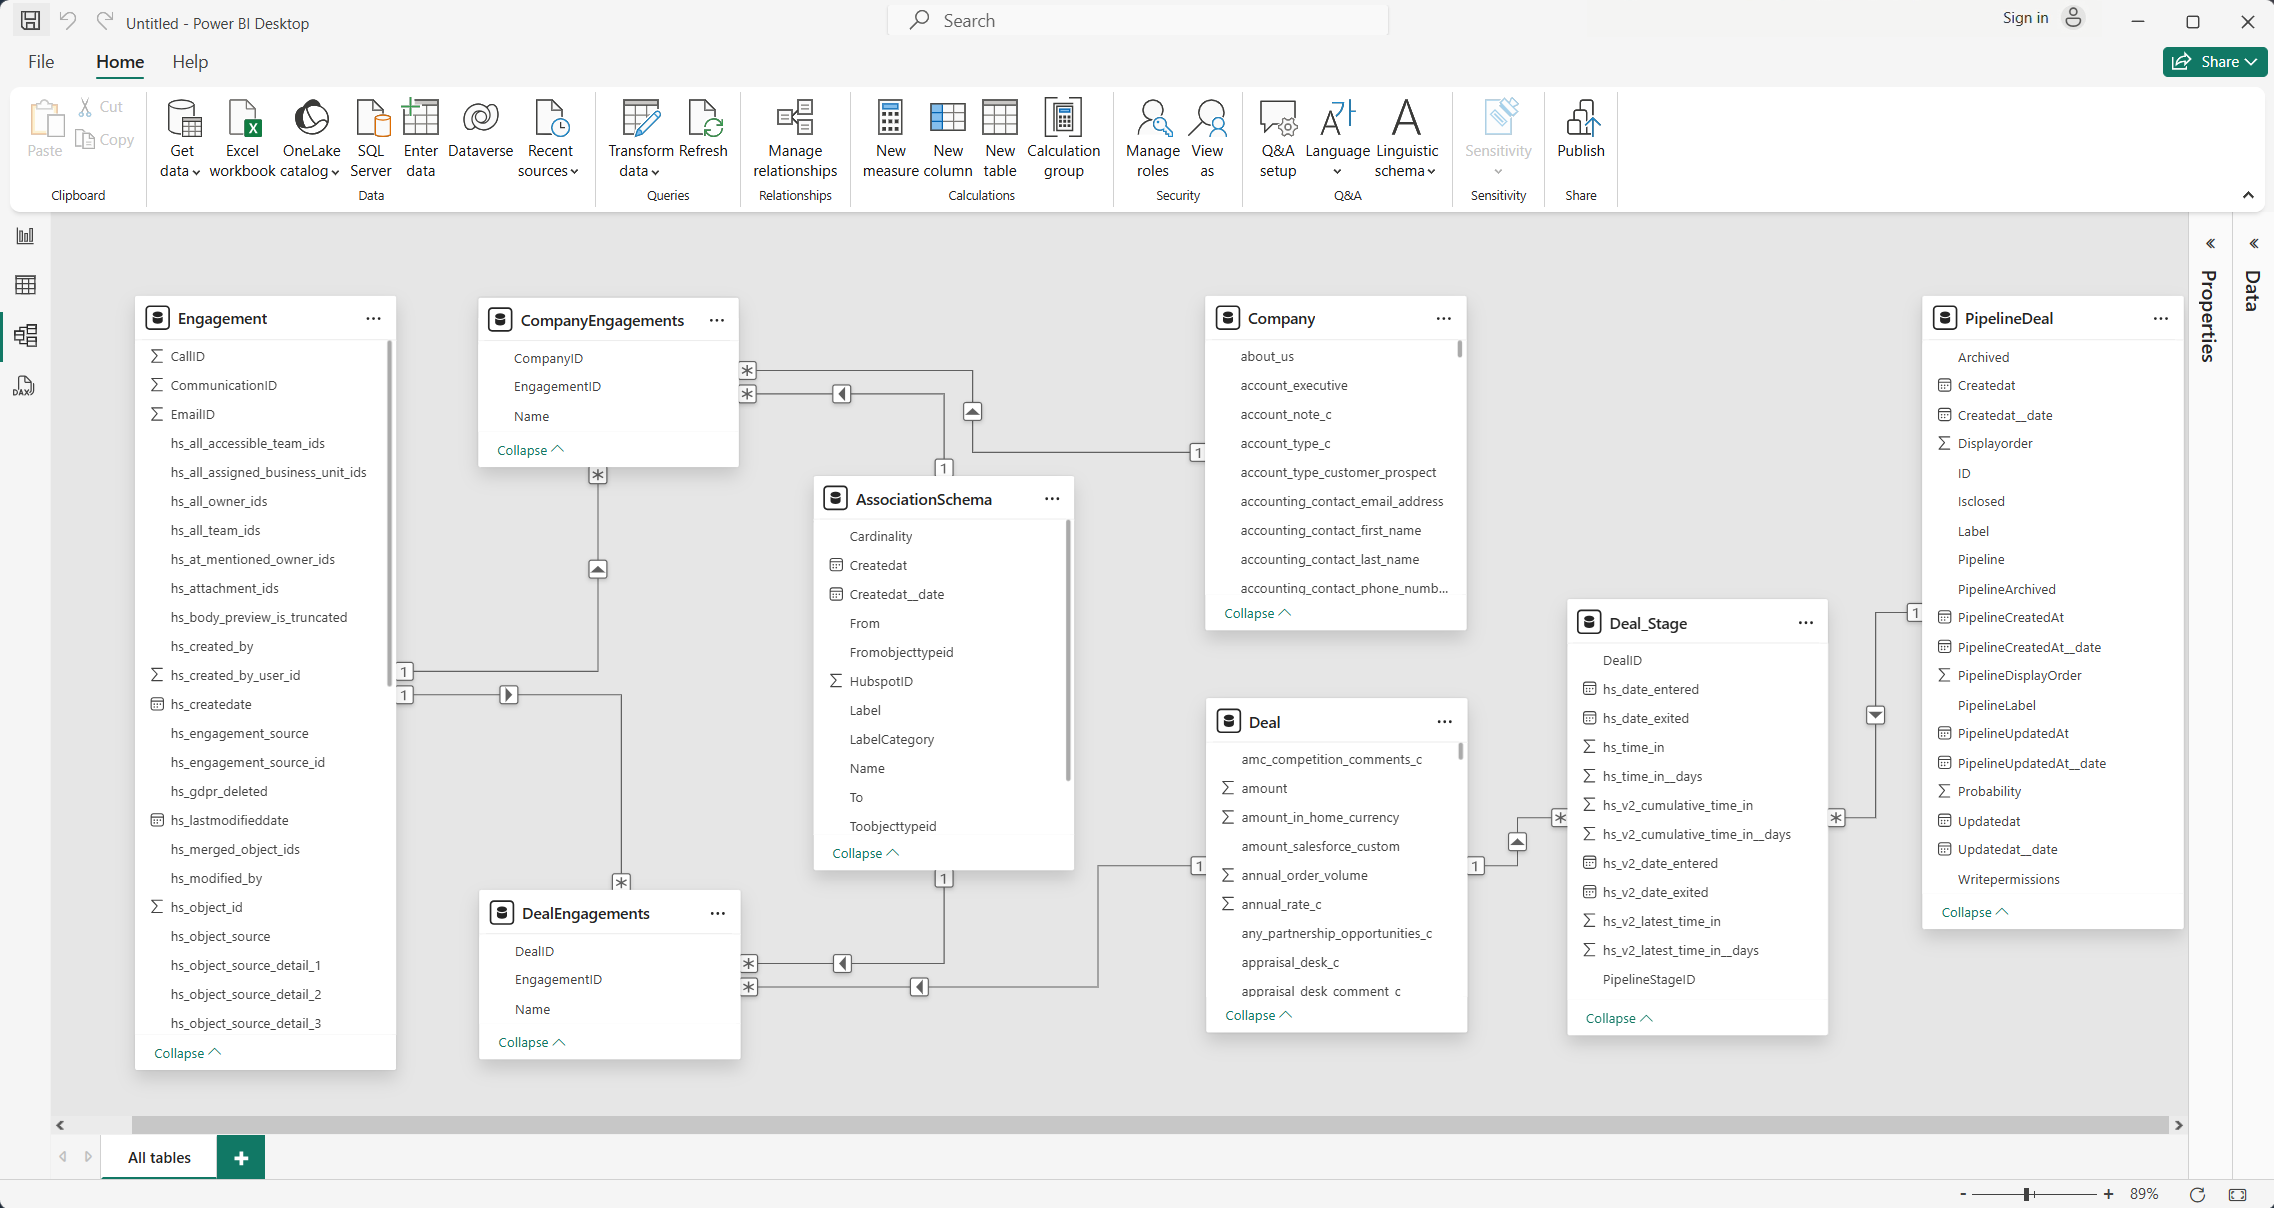Open the Get data menu
Image resolution: width=2274 pixels, height=1208 pixels.
[x=181, y=139]
